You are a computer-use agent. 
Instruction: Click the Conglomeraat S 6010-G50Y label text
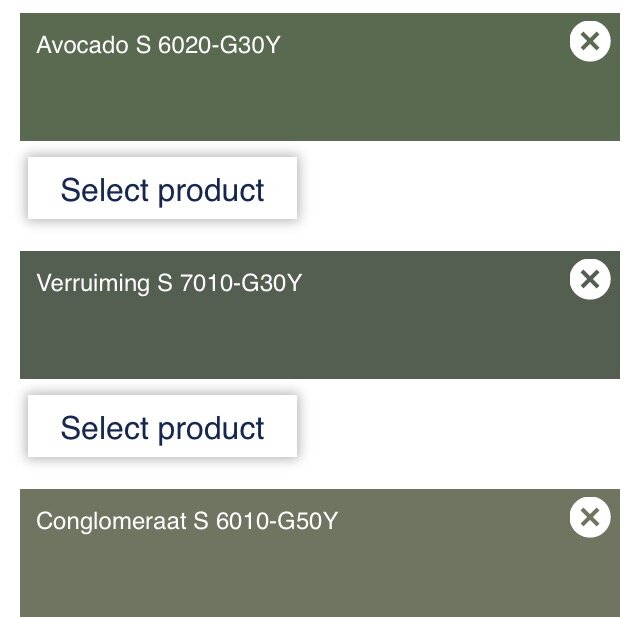click(187, 521)
